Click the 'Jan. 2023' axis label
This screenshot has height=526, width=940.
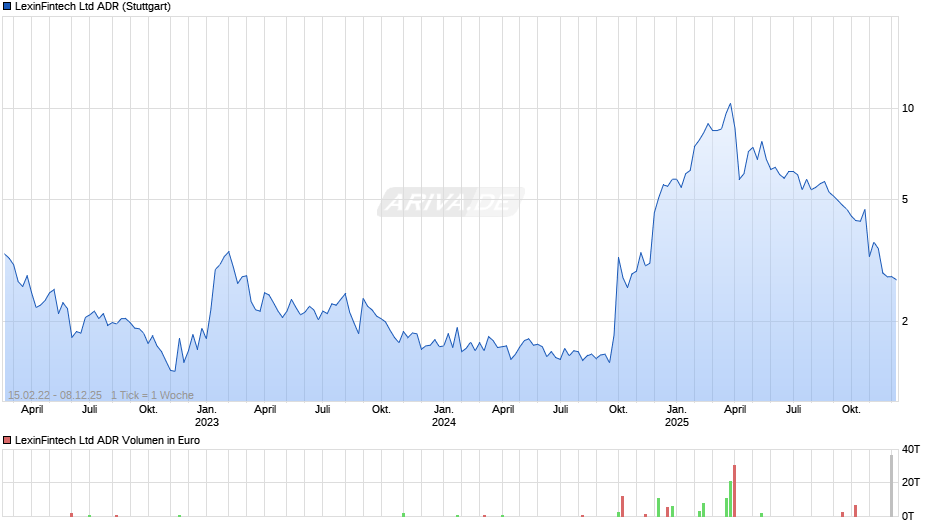pyautogui.click(x=207, y=416)
